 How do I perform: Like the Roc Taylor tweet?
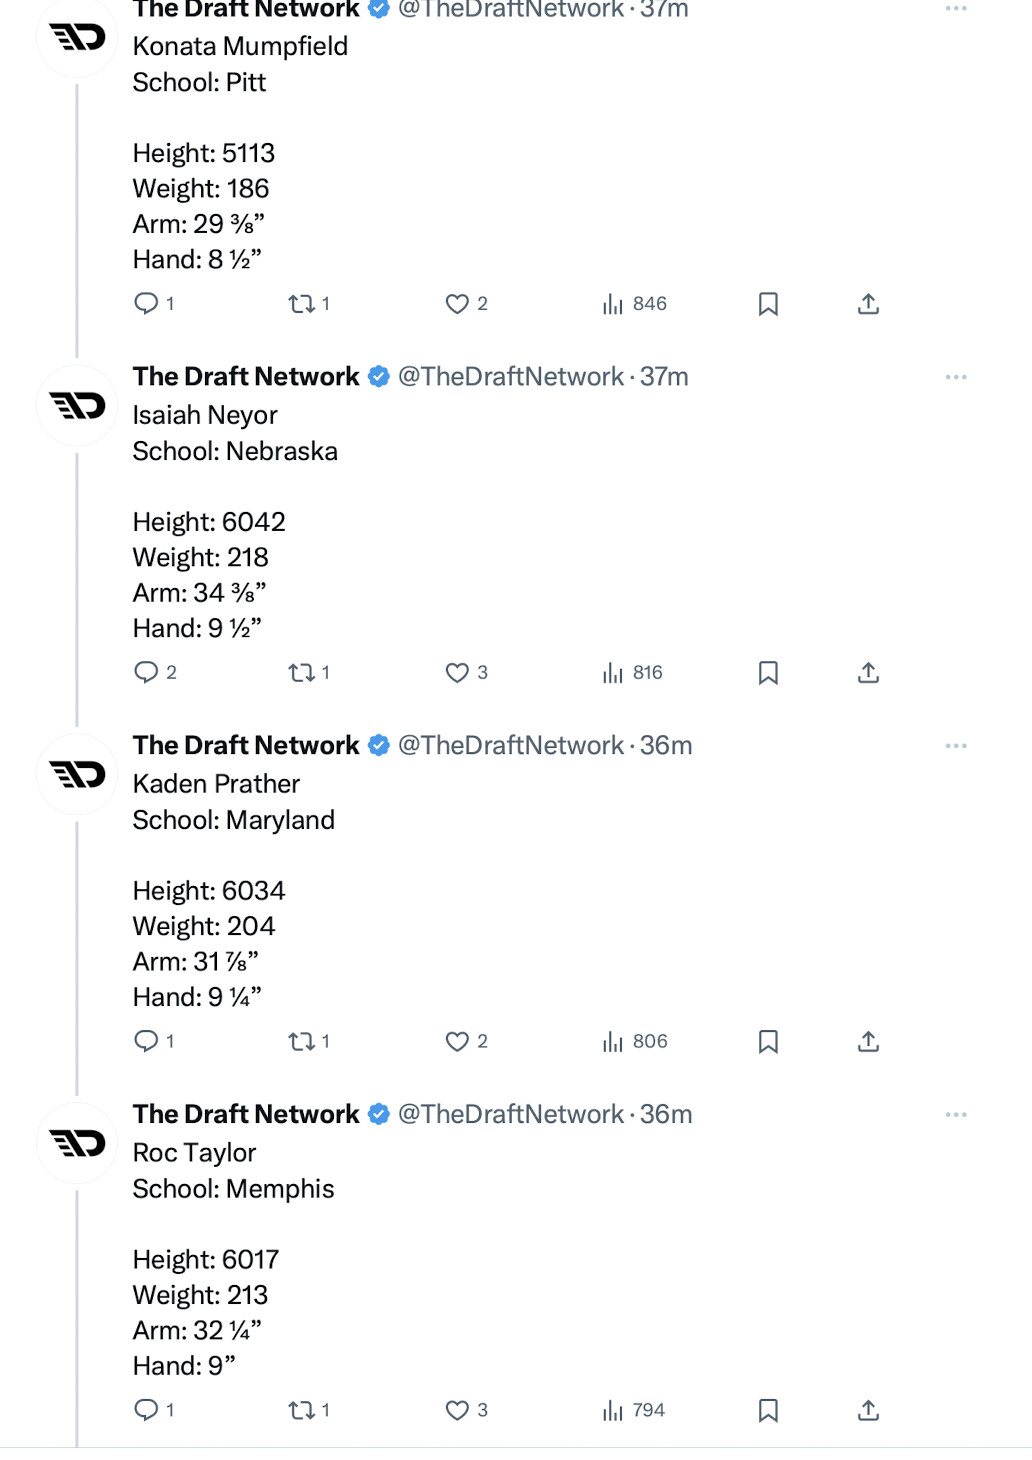457,1411
